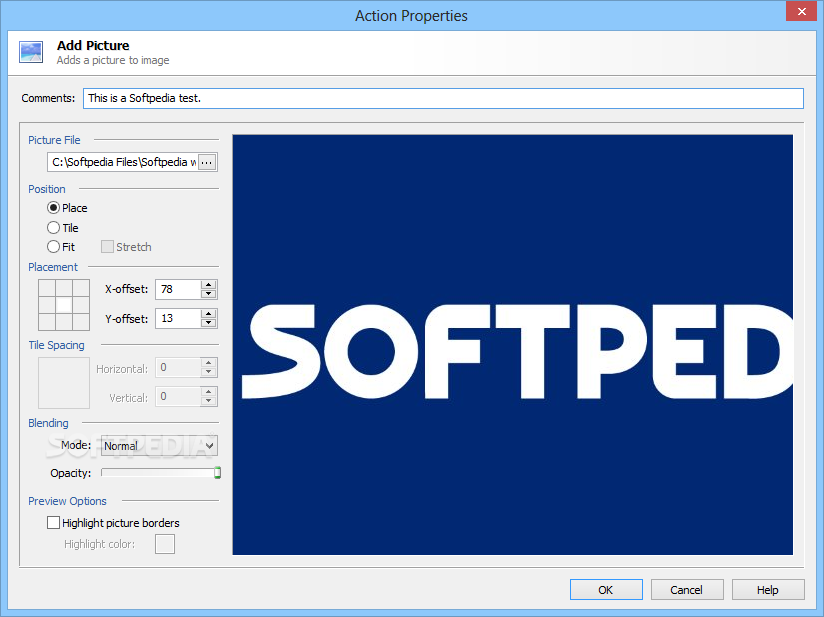This screenshot has height=617, width=824.
Task: Click the Horizontal spacing value field
Action: click(x=178, y=367)
